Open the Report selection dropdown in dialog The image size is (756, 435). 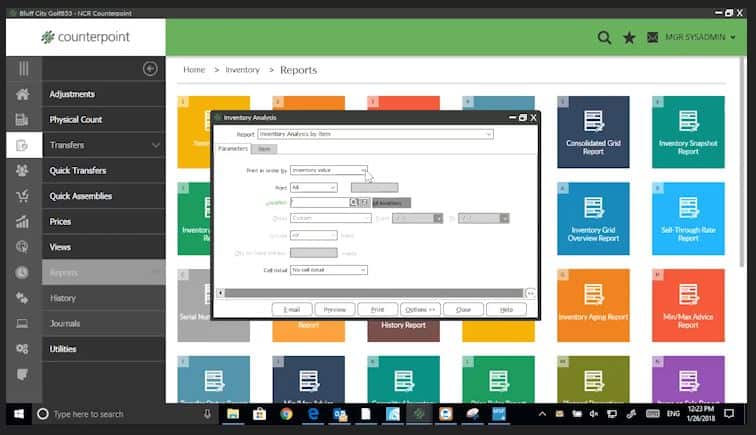[375, 134]
